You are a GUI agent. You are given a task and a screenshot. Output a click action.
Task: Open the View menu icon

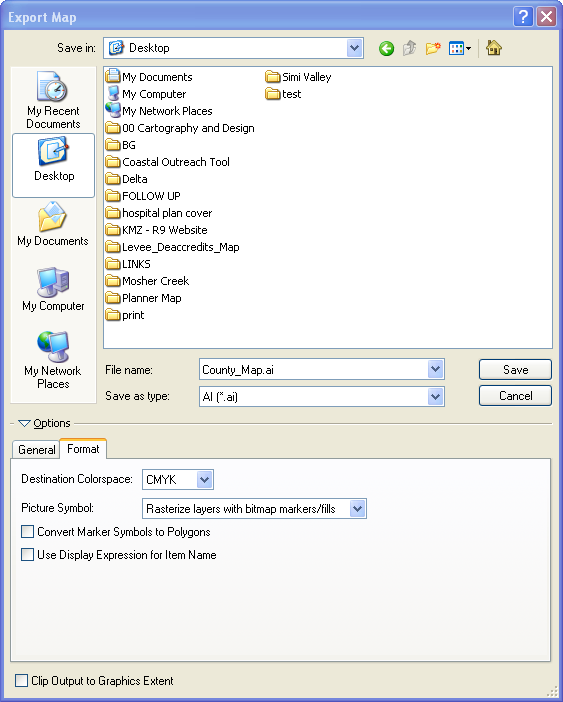click(460, 48)
